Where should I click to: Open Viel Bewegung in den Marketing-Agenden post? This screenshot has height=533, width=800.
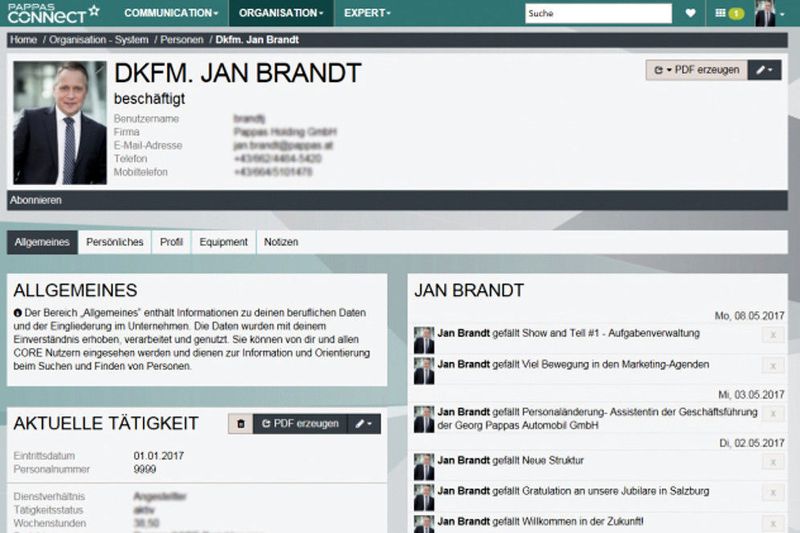[615, 364]
